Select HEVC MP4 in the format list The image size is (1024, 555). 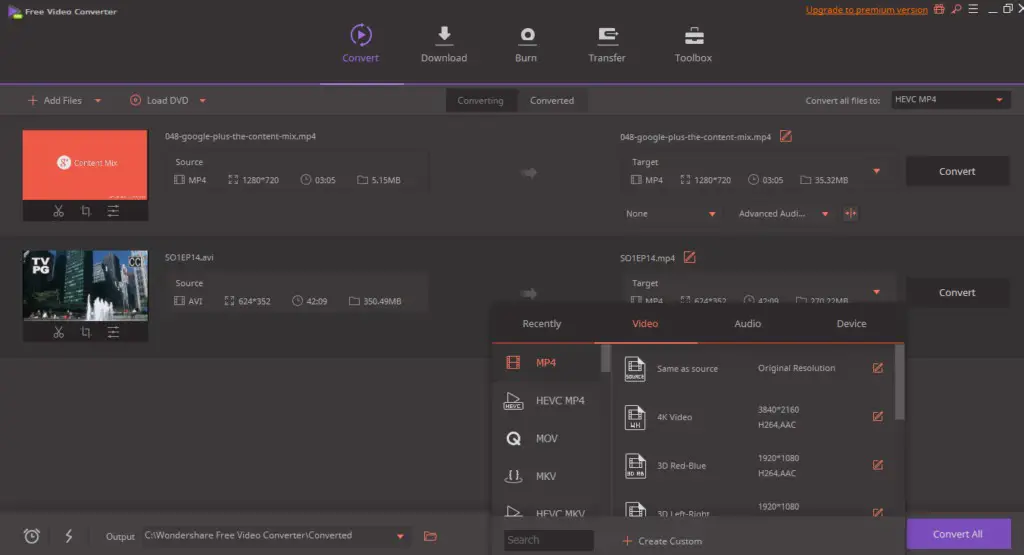(x=547, y=400)
